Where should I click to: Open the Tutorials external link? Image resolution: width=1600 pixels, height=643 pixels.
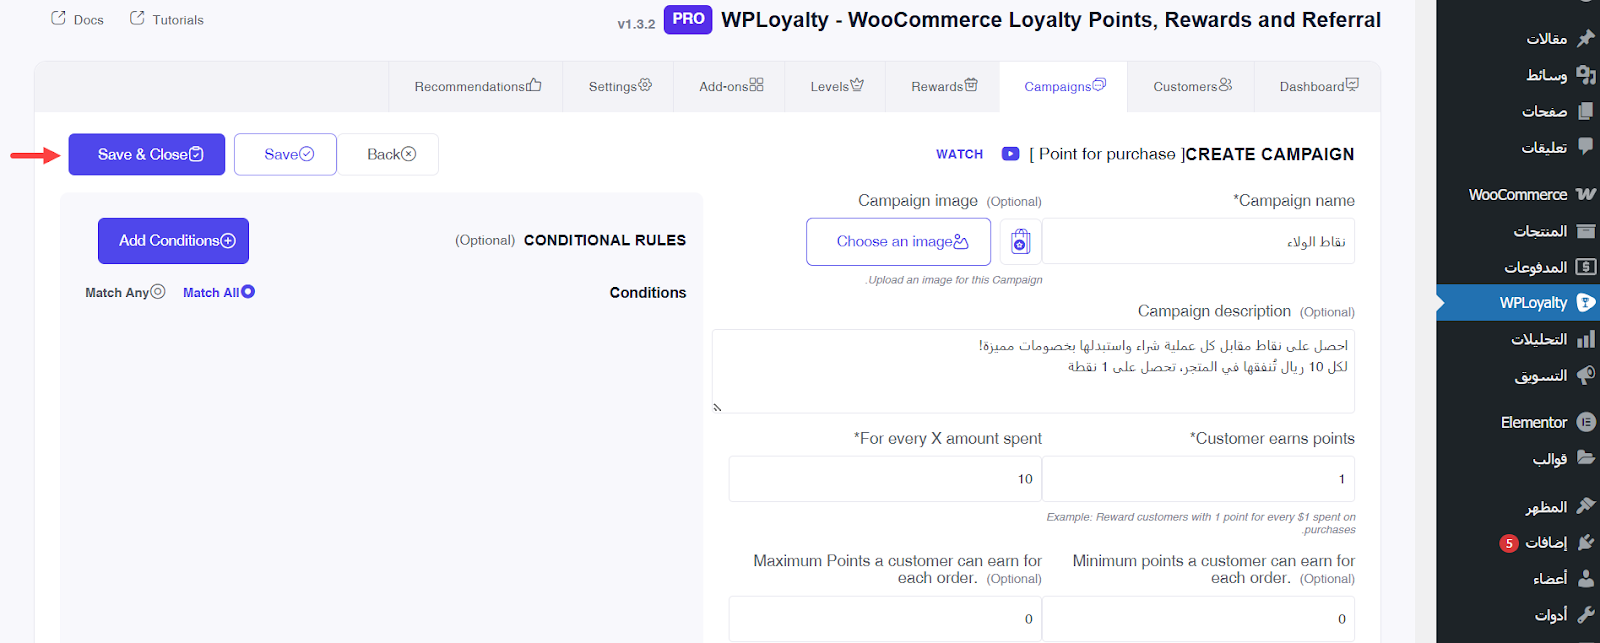coord(167,20)
